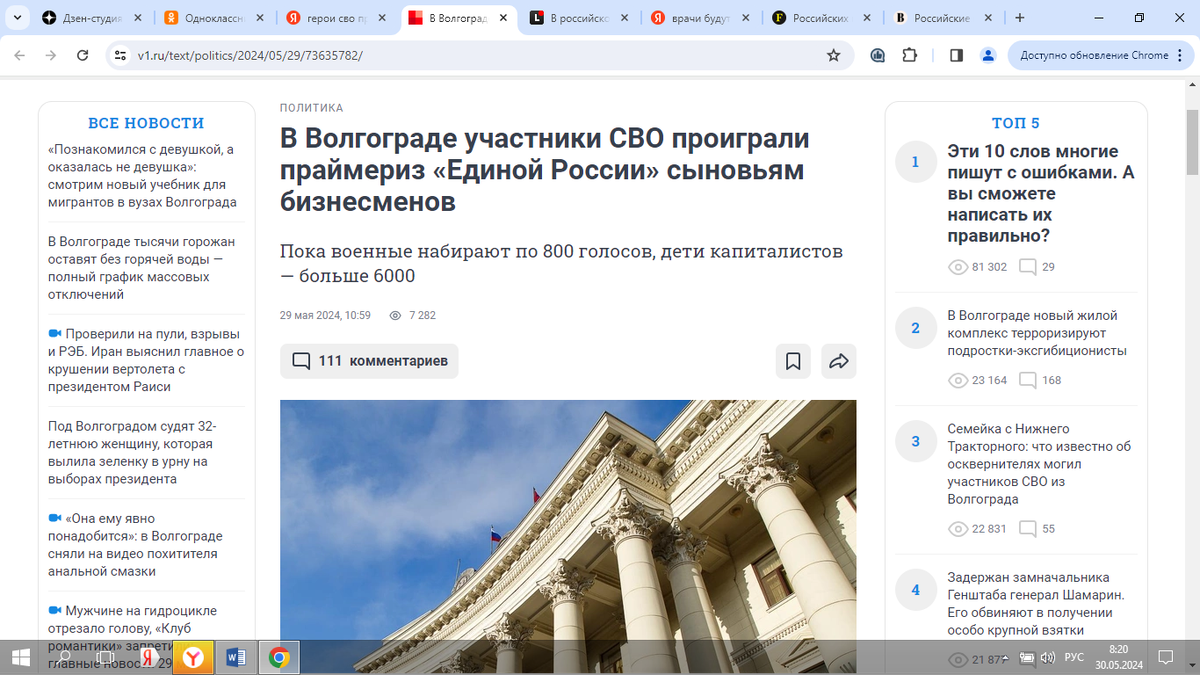Open news about зеленку в урну

[x=130, y=452]
